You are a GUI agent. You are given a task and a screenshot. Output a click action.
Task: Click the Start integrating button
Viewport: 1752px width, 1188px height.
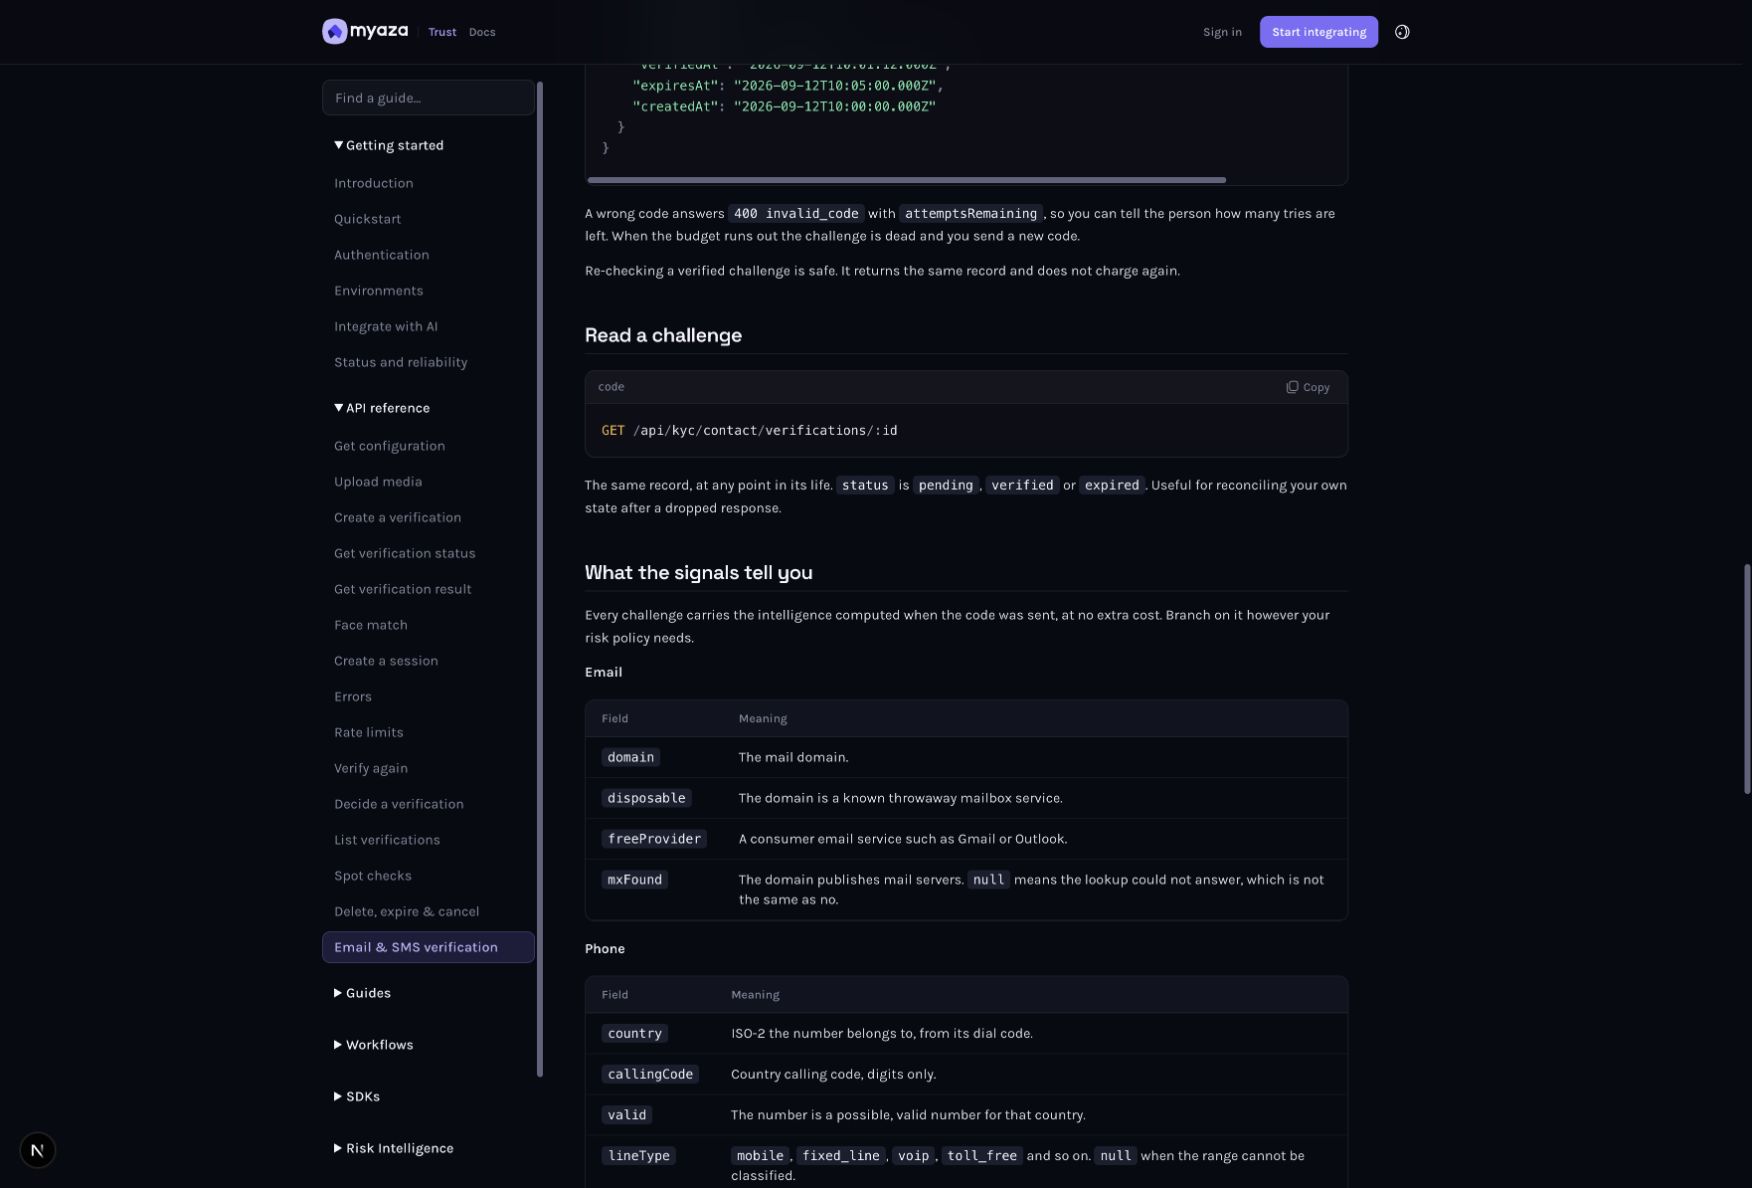[x=1318, y=32]
